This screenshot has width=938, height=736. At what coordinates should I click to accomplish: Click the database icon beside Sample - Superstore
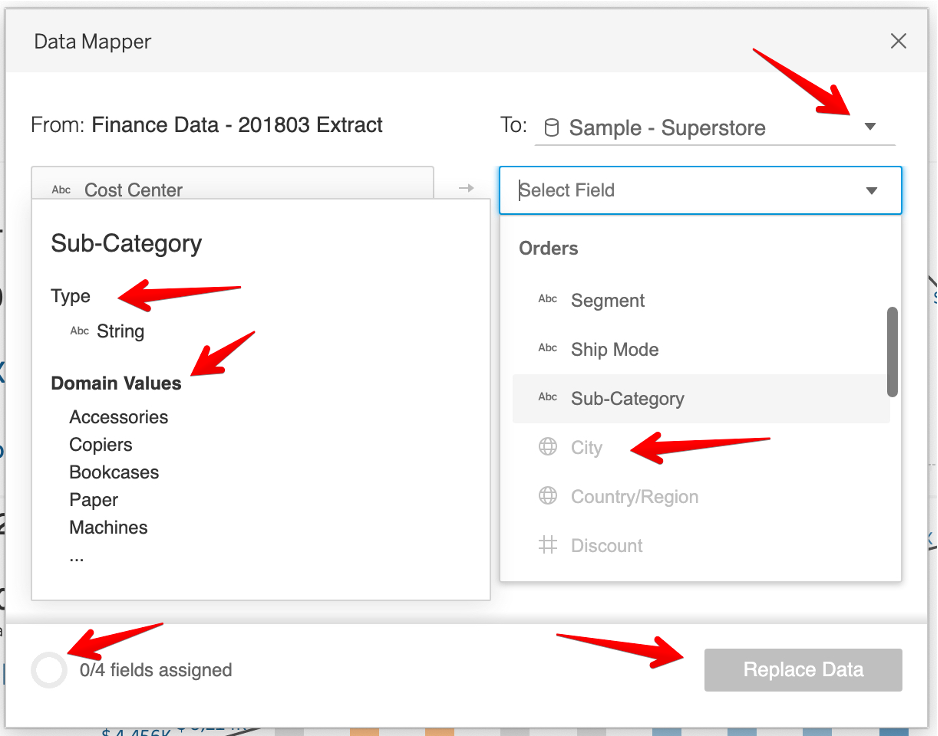[x=552, y=127]
